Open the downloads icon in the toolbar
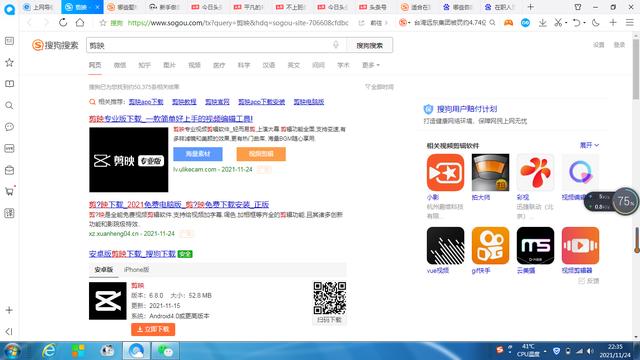 (542, 23)
